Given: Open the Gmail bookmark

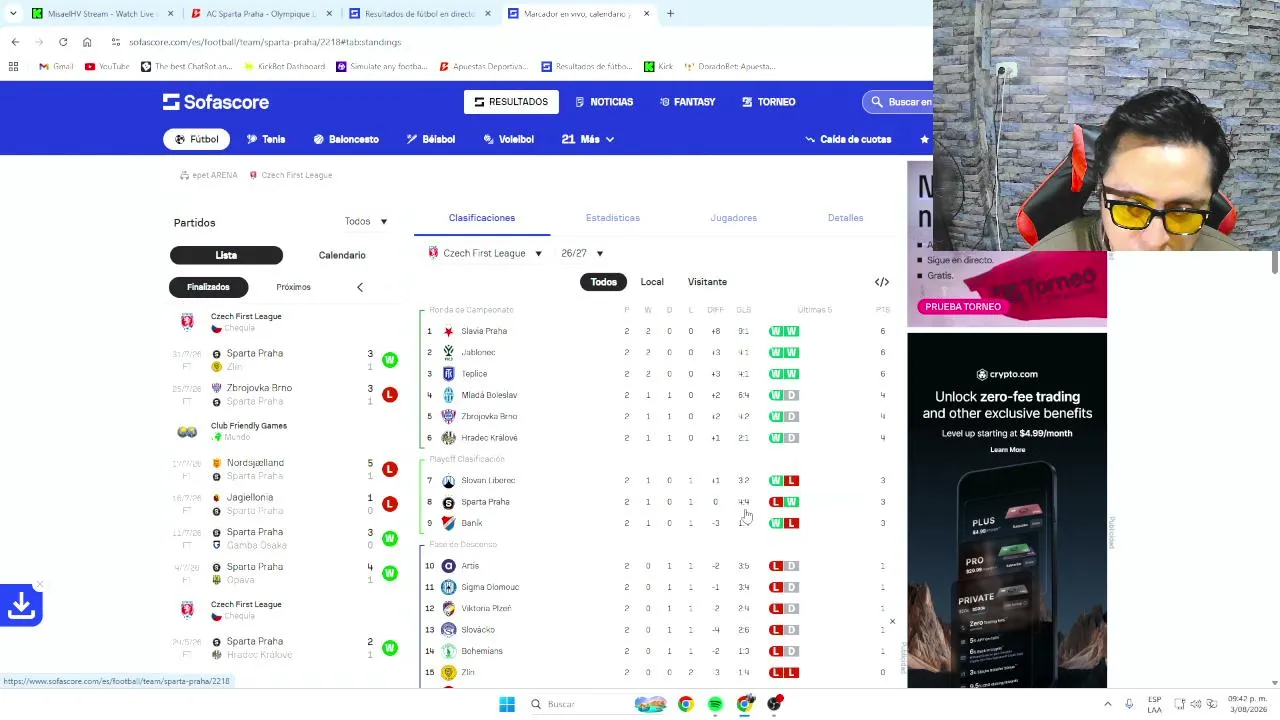Looking at the screenshot, I should pos(56,66).
